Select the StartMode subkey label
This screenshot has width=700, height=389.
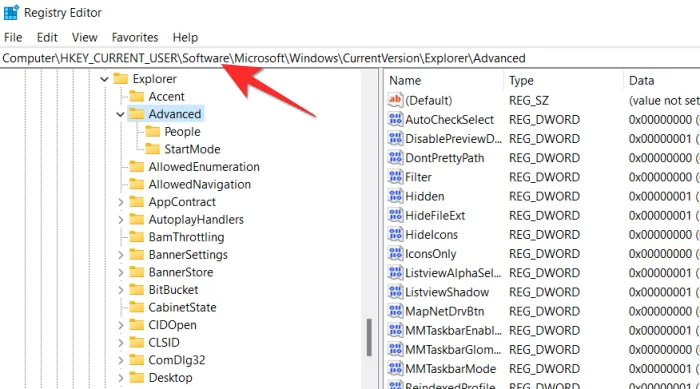[x=192, y=149]
